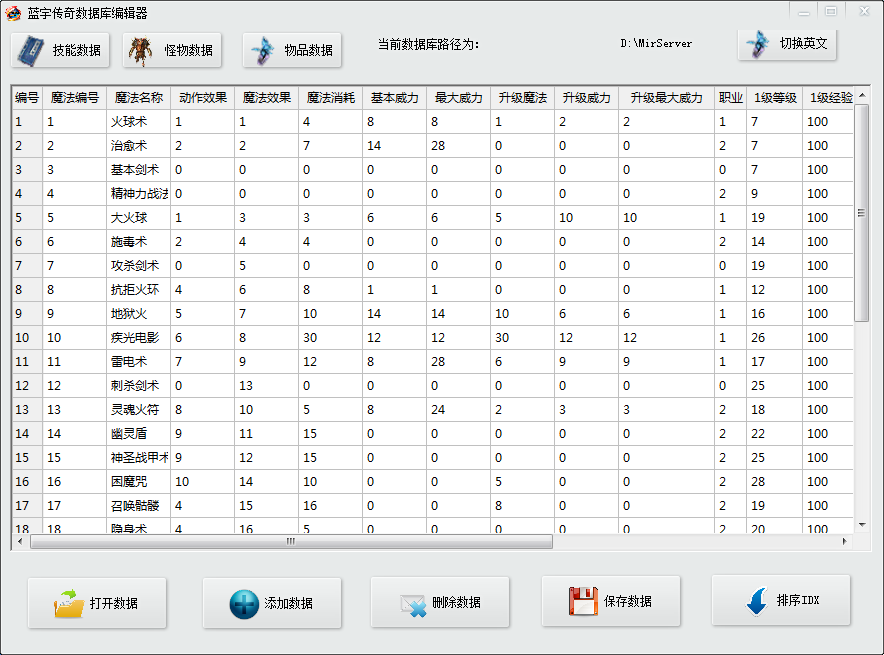Click the 编号 column header

(27, 98)
